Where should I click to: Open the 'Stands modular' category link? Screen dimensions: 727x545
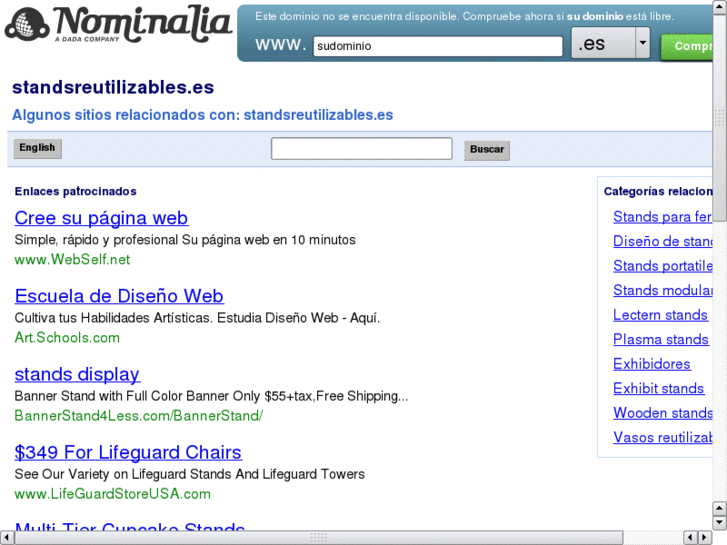[x=662, y=290]
